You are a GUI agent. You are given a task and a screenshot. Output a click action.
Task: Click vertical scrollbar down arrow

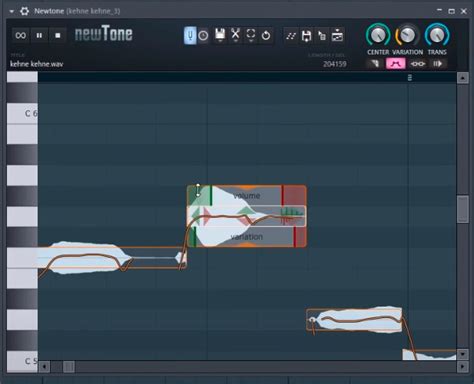[x=462, y=354]
